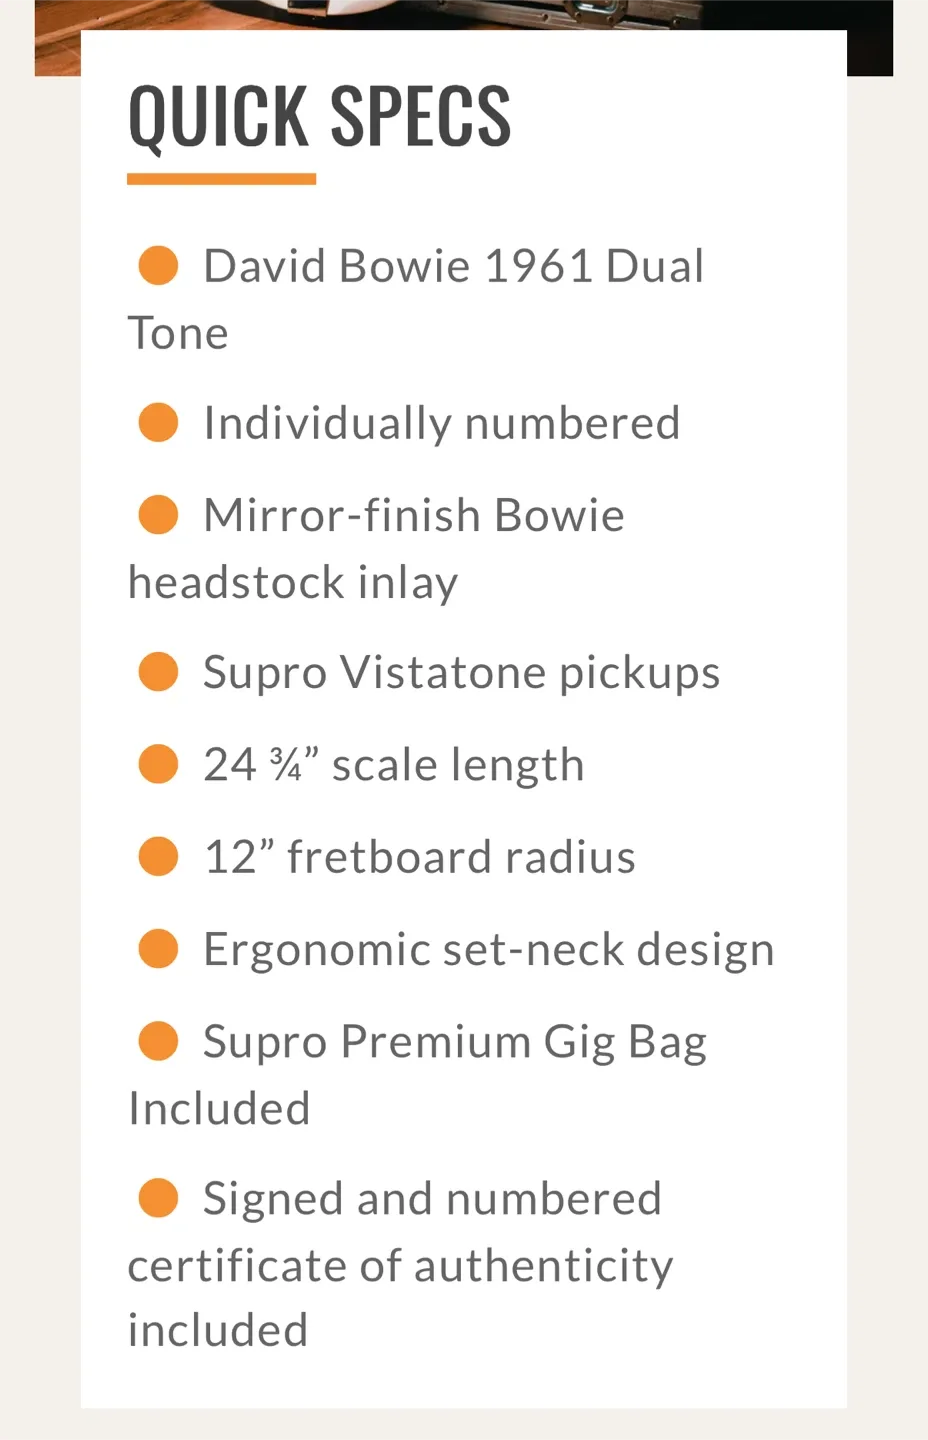Tap the orange dot by Supro Premium Gig Bag

point(158,1041)
